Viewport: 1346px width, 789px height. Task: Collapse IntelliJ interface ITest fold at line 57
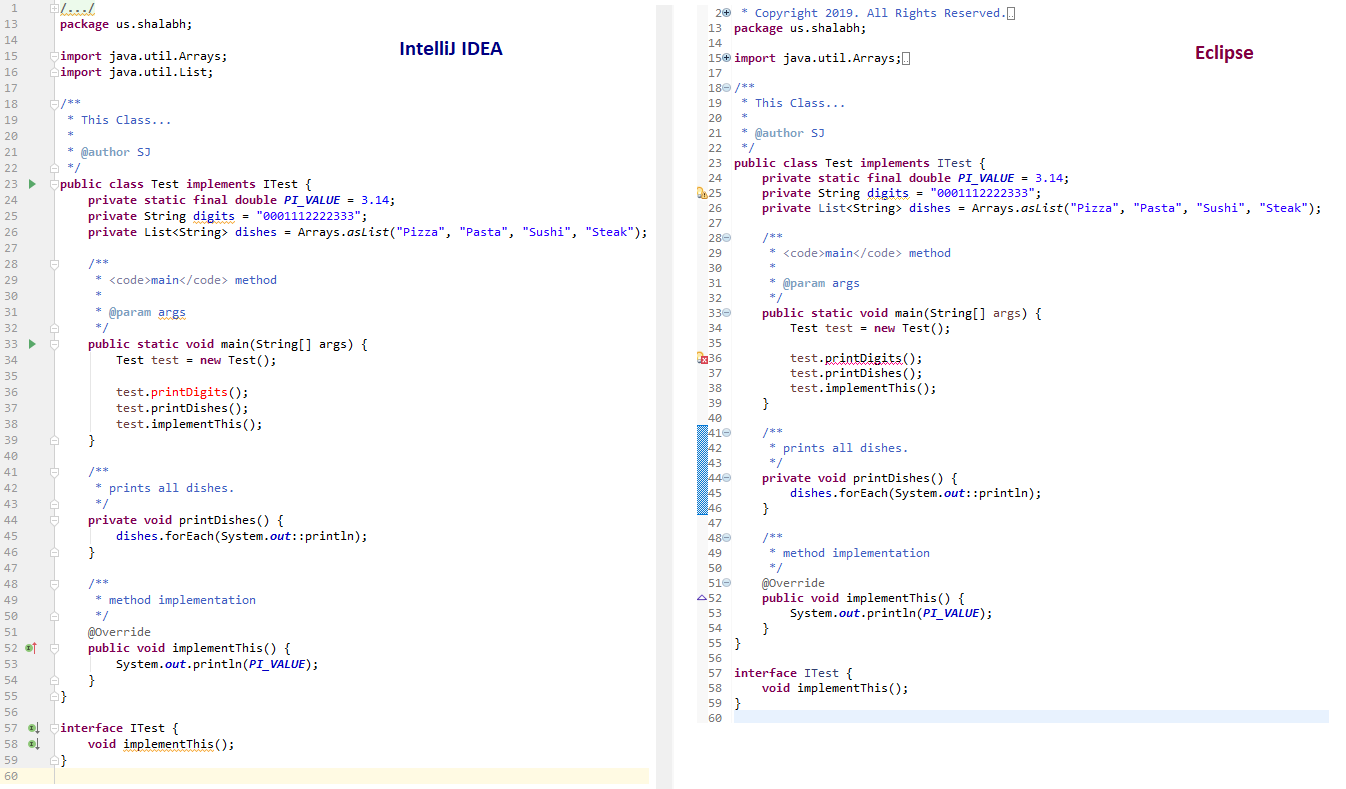tap(55, 728)
